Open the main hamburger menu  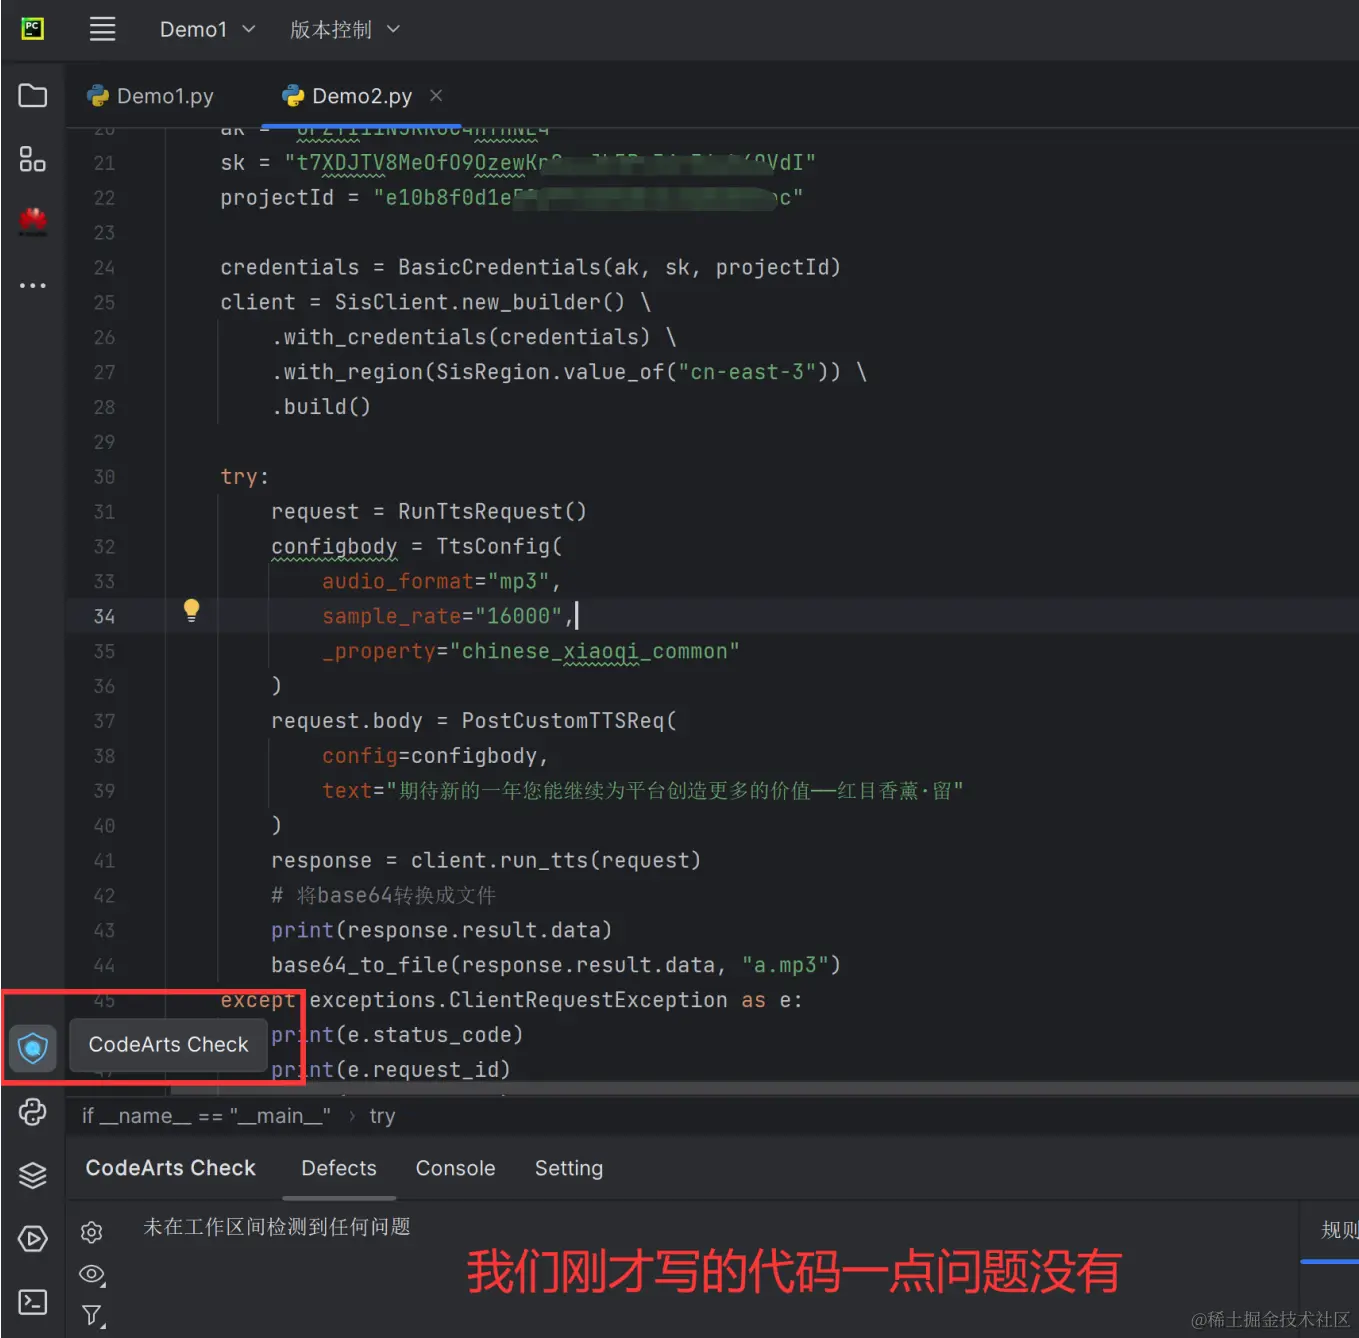(x=102, y=29)
